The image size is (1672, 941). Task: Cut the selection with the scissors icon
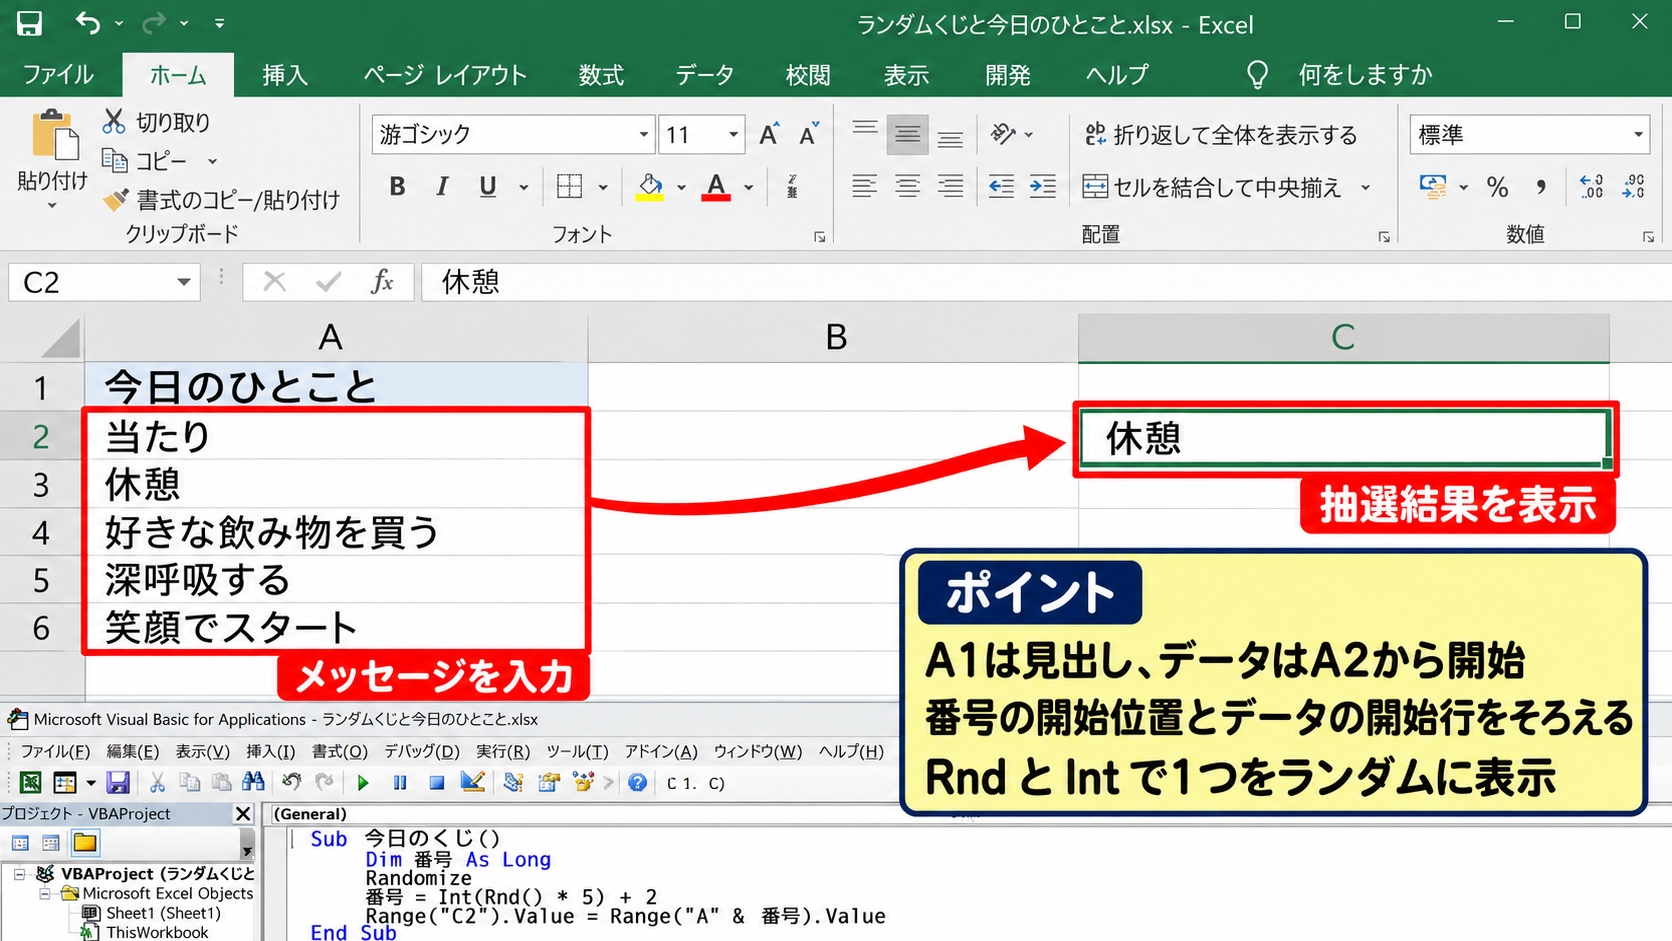tap(114, 122)
